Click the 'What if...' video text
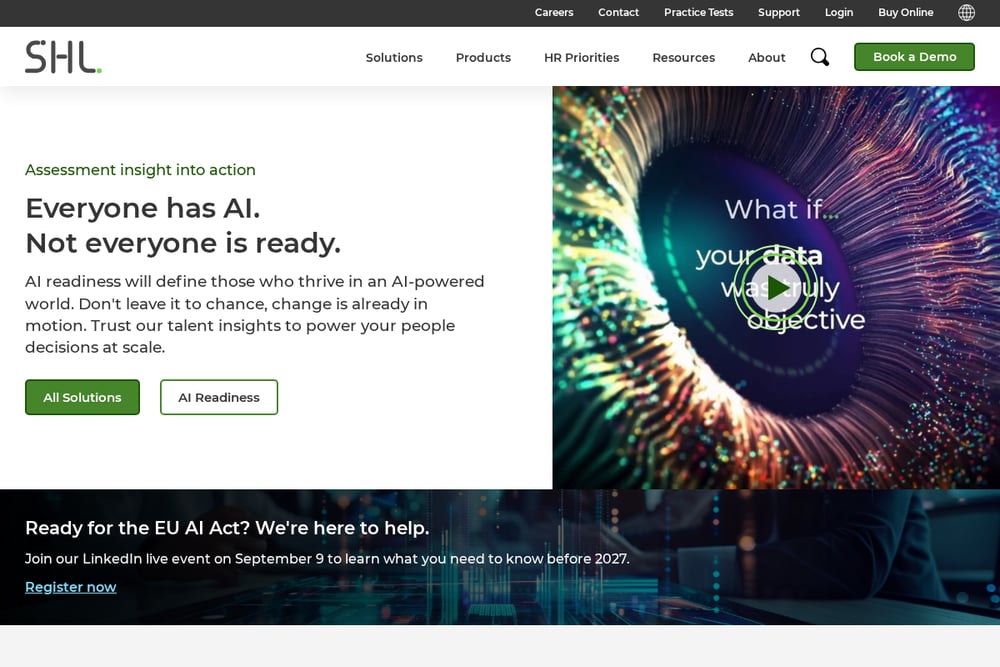 click(x=781, y=209)
